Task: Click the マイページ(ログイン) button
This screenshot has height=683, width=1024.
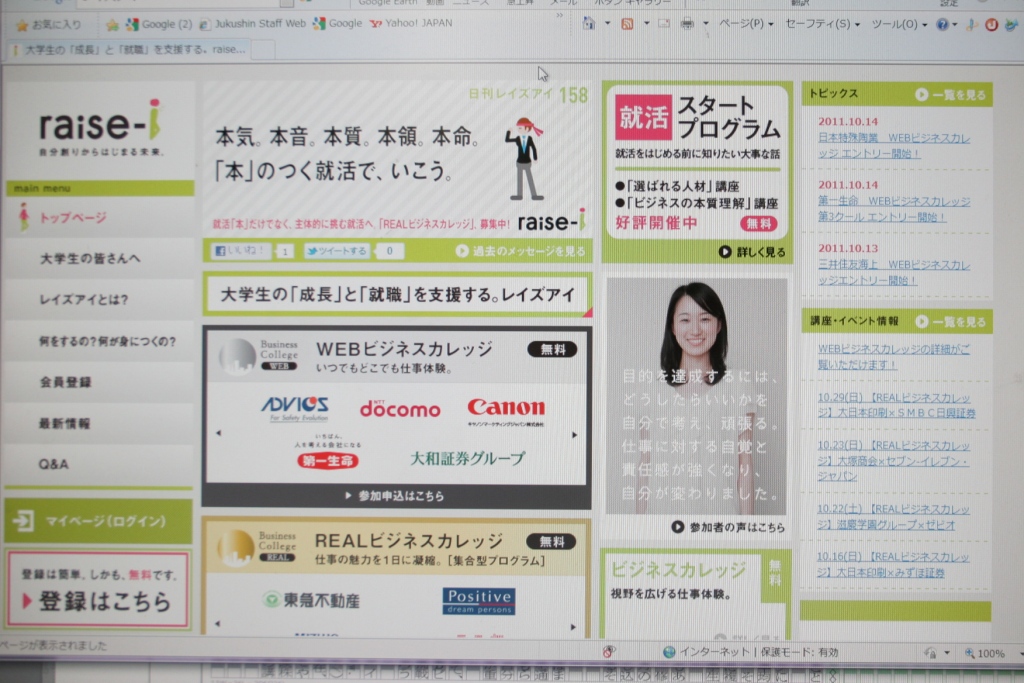Action: (99, 521)
